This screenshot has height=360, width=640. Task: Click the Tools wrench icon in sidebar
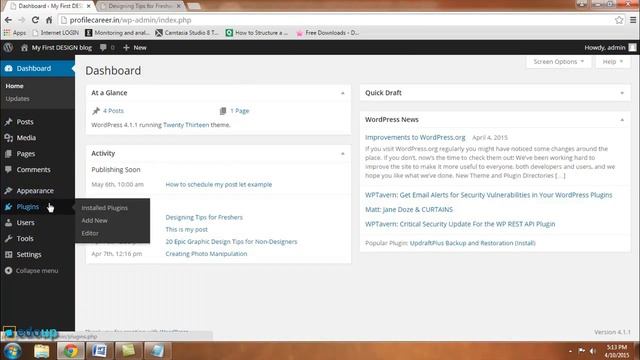click(x=9, y=238)
